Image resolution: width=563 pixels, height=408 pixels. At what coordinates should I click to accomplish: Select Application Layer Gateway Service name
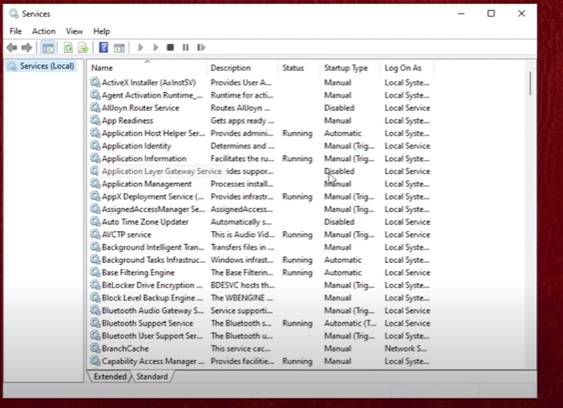162,171
